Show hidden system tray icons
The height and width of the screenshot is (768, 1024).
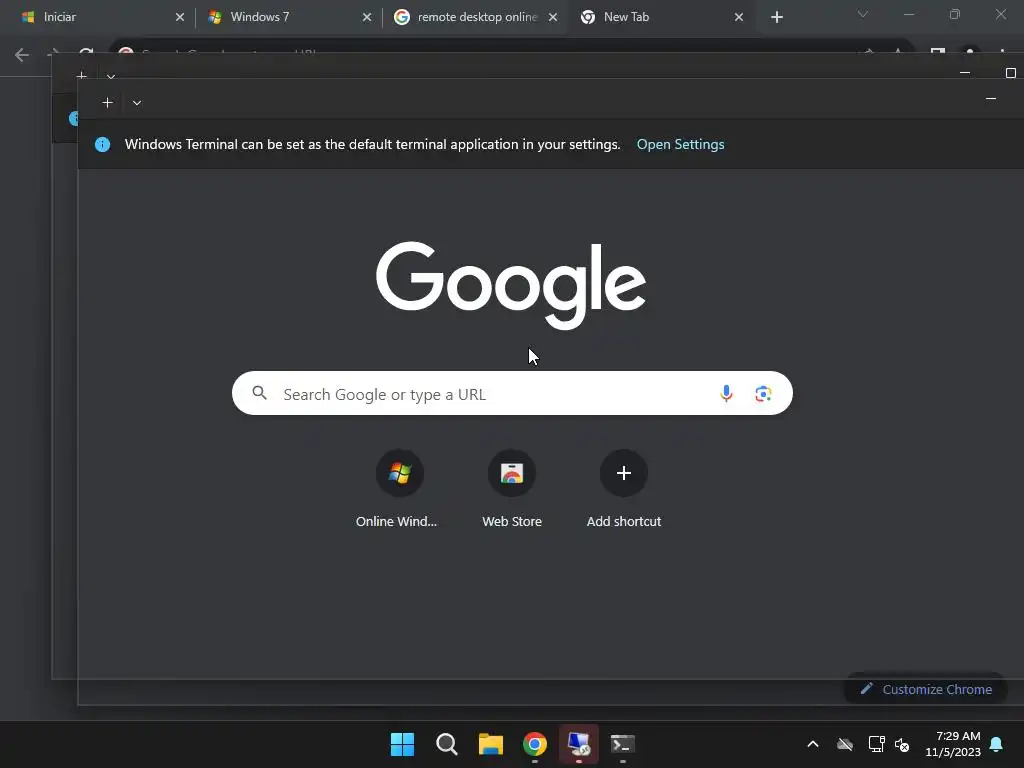click(812, 744)
